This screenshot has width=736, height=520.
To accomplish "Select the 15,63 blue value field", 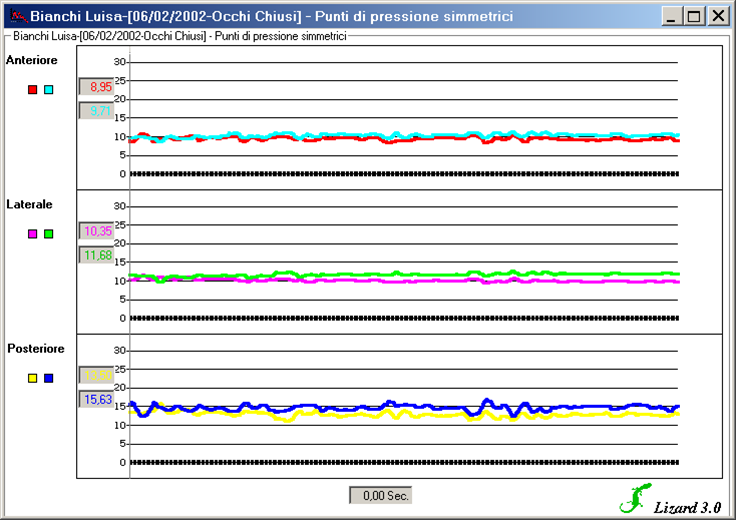I will tap(97, 399).
